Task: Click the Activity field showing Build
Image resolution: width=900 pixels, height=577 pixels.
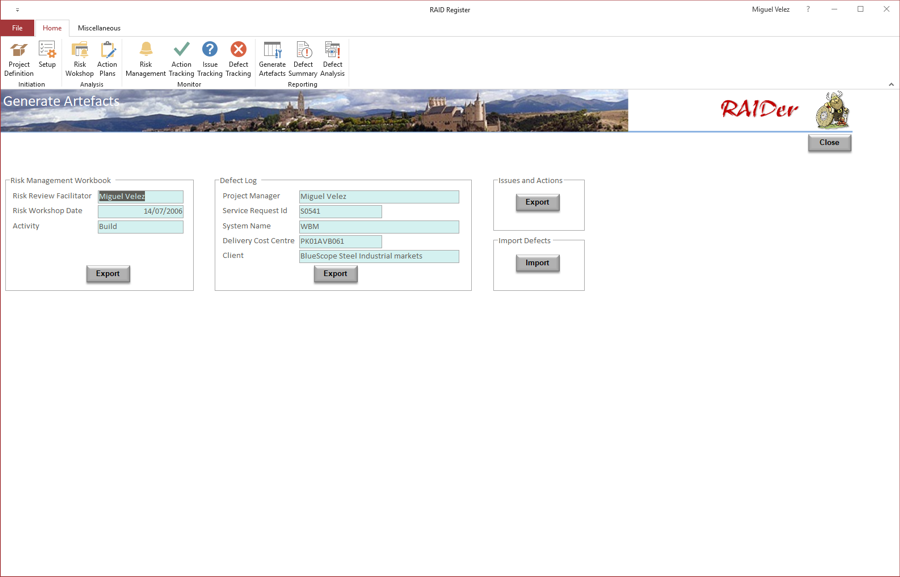Action: pos(141,227)
